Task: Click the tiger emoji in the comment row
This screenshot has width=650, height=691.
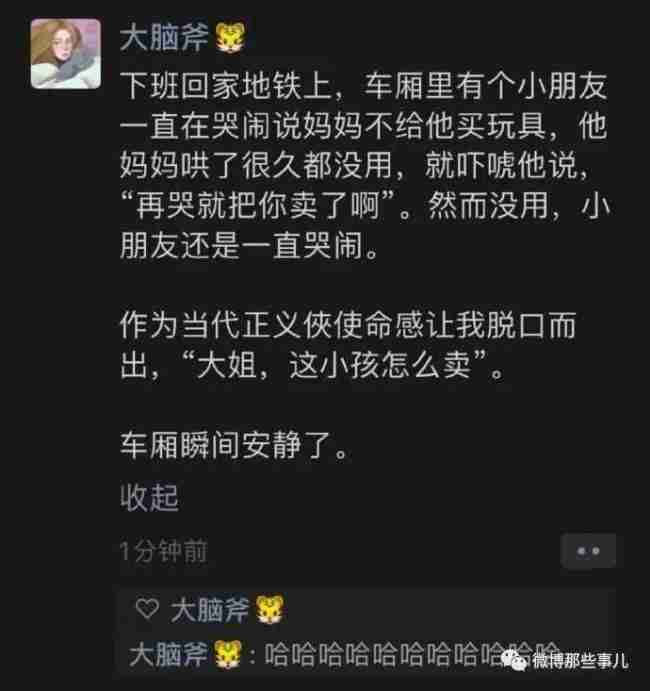Action: pos(228,654)
